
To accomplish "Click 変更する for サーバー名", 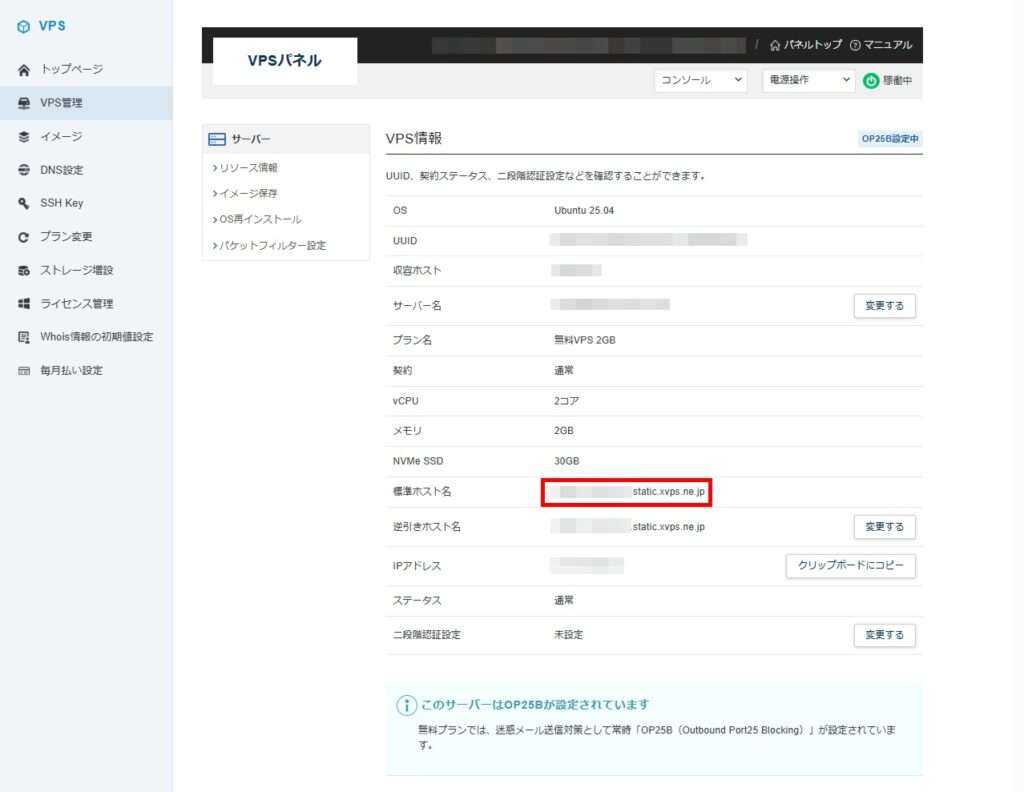I will (884, 306).
